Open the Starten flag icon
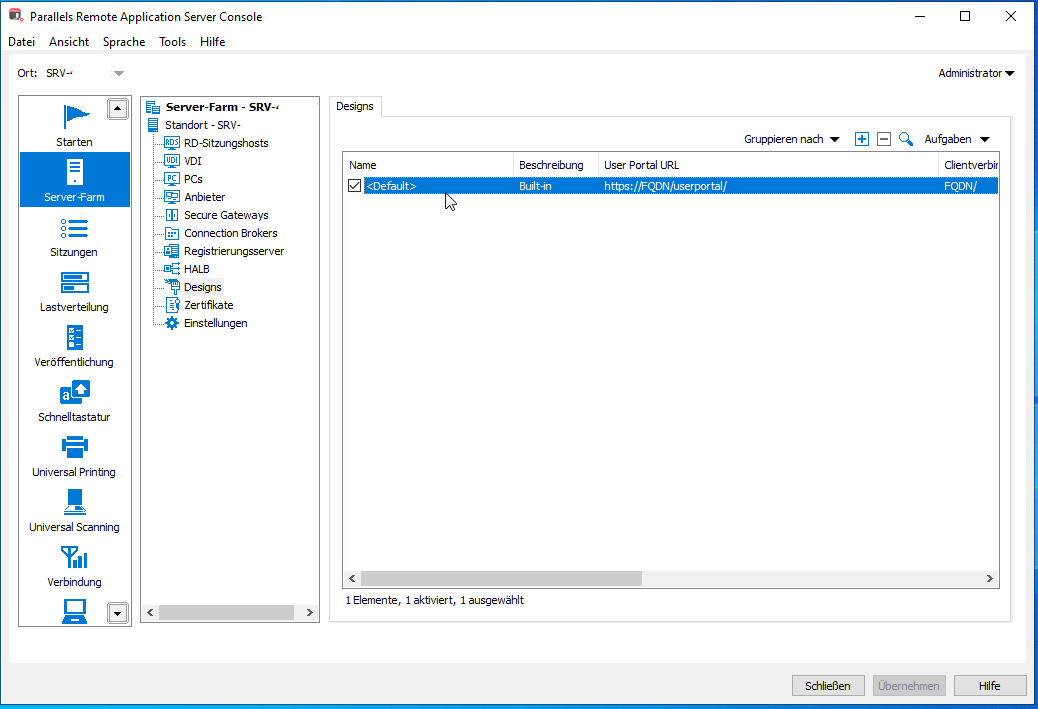 pos(75,117)
